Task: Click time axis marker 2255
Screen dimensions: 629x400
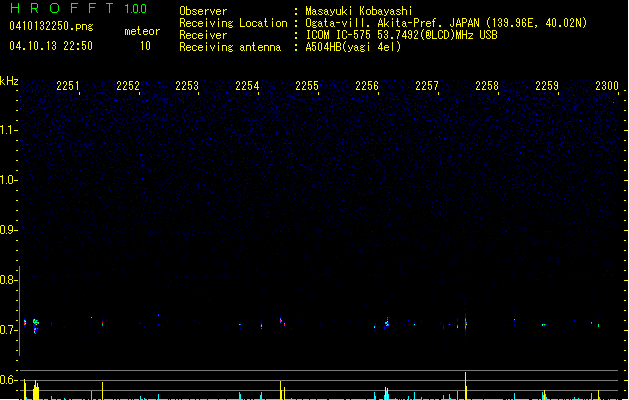Action: [x=307, y=86]
